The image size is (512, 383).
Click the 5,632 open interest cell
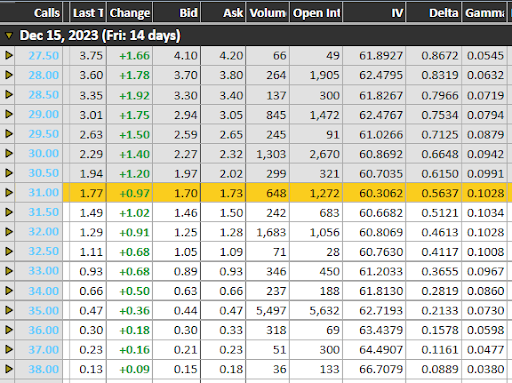click(x=316, y=311)
